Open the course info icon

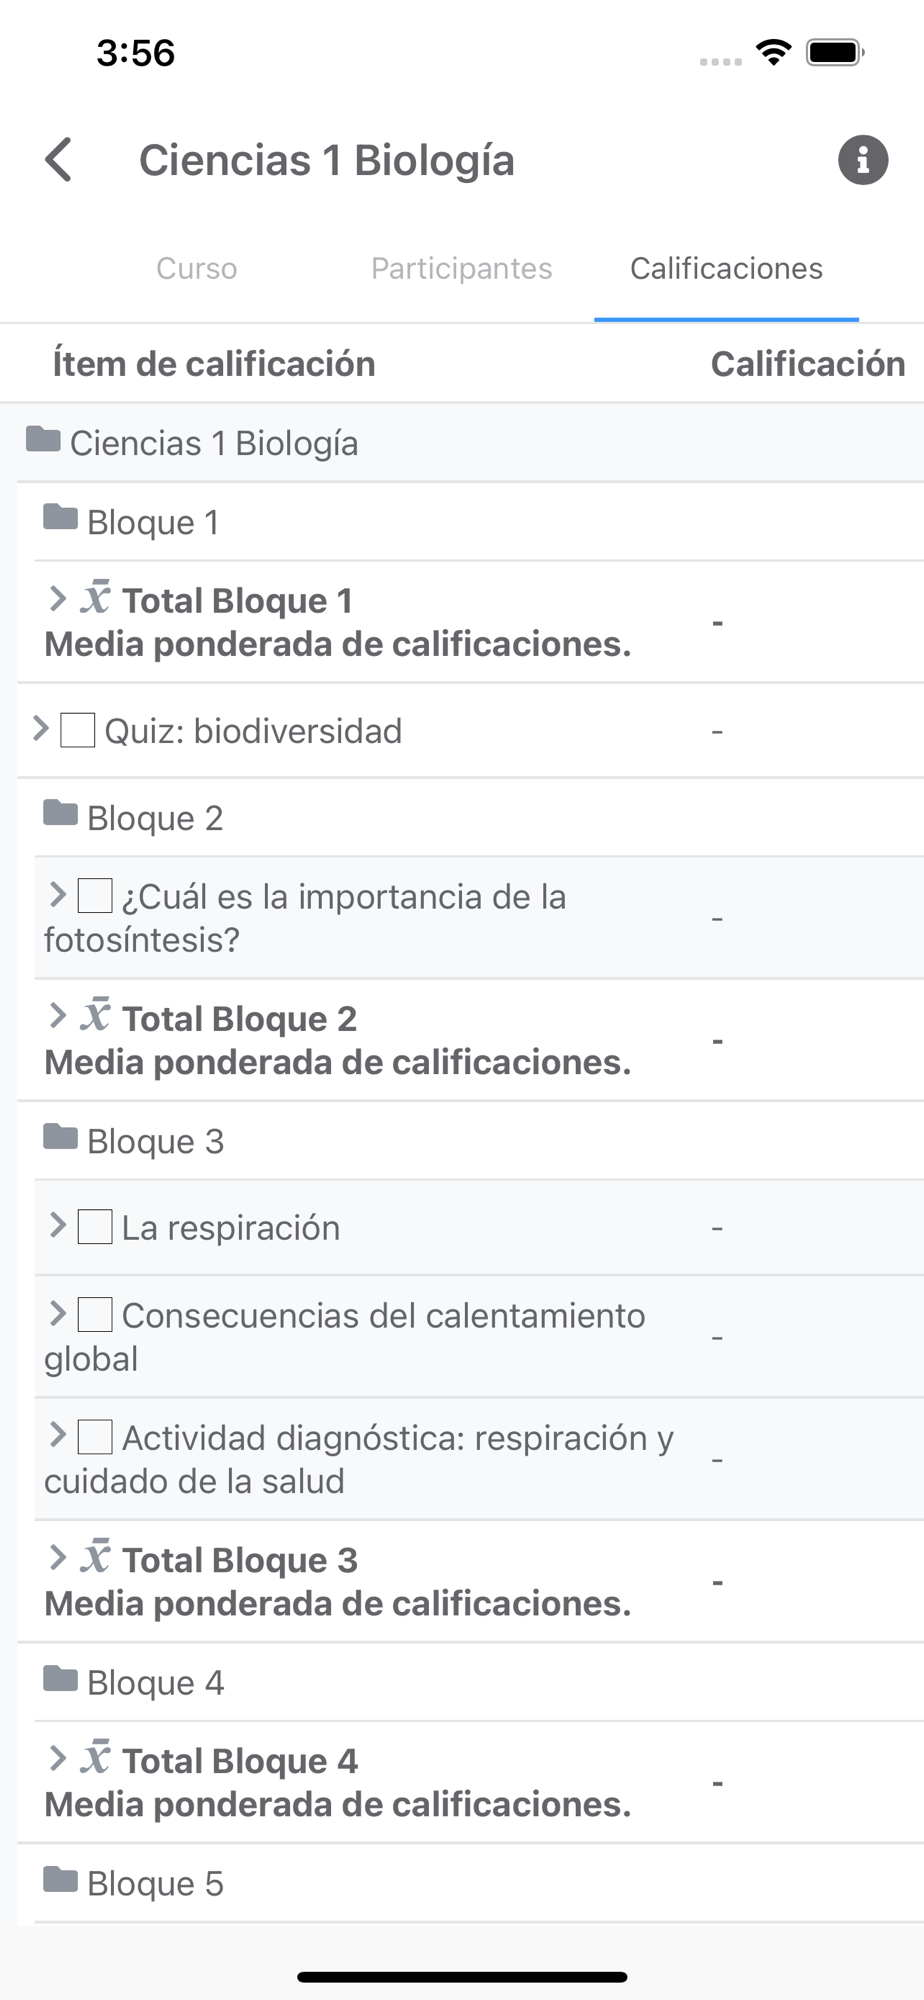pyautogui.click(x=862, y=160)
